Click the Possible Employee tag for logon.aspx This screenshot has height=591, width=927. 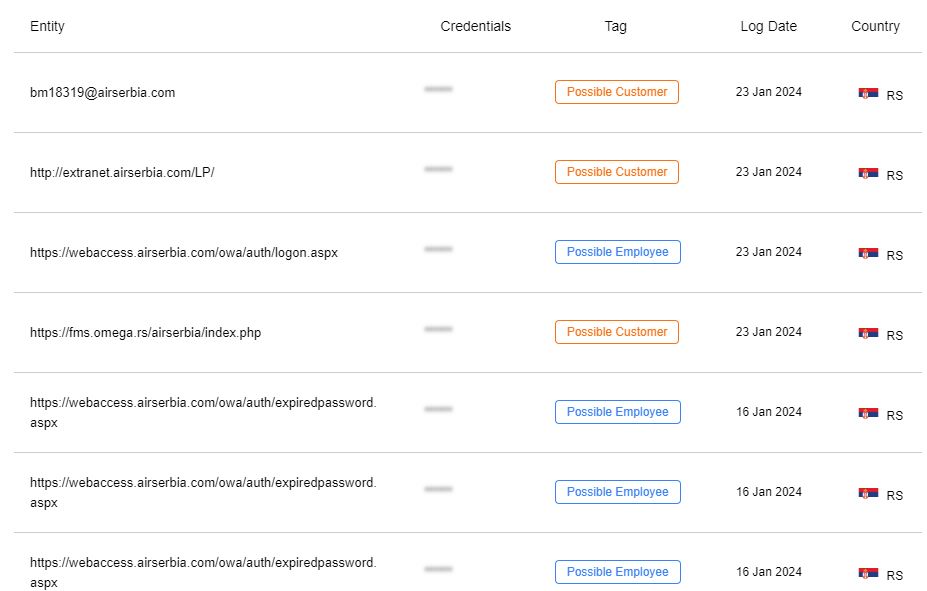617,252
